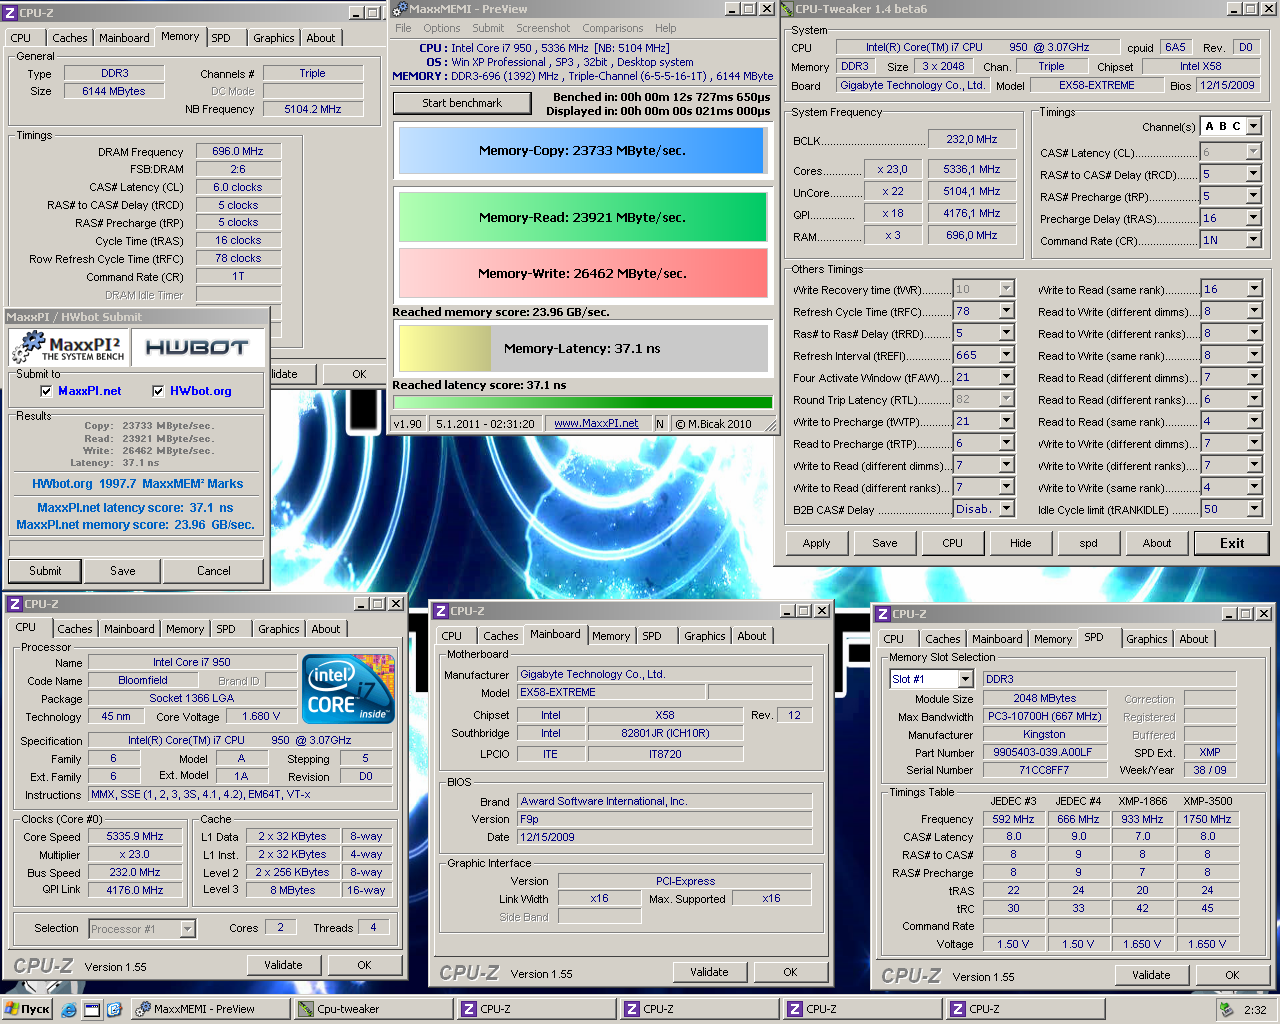Open the RAS# Precharge (tRP) dropdown in CPU-Tweaker
The width and height of the screenshot is (1280, 1024).
pos(1254,196)
